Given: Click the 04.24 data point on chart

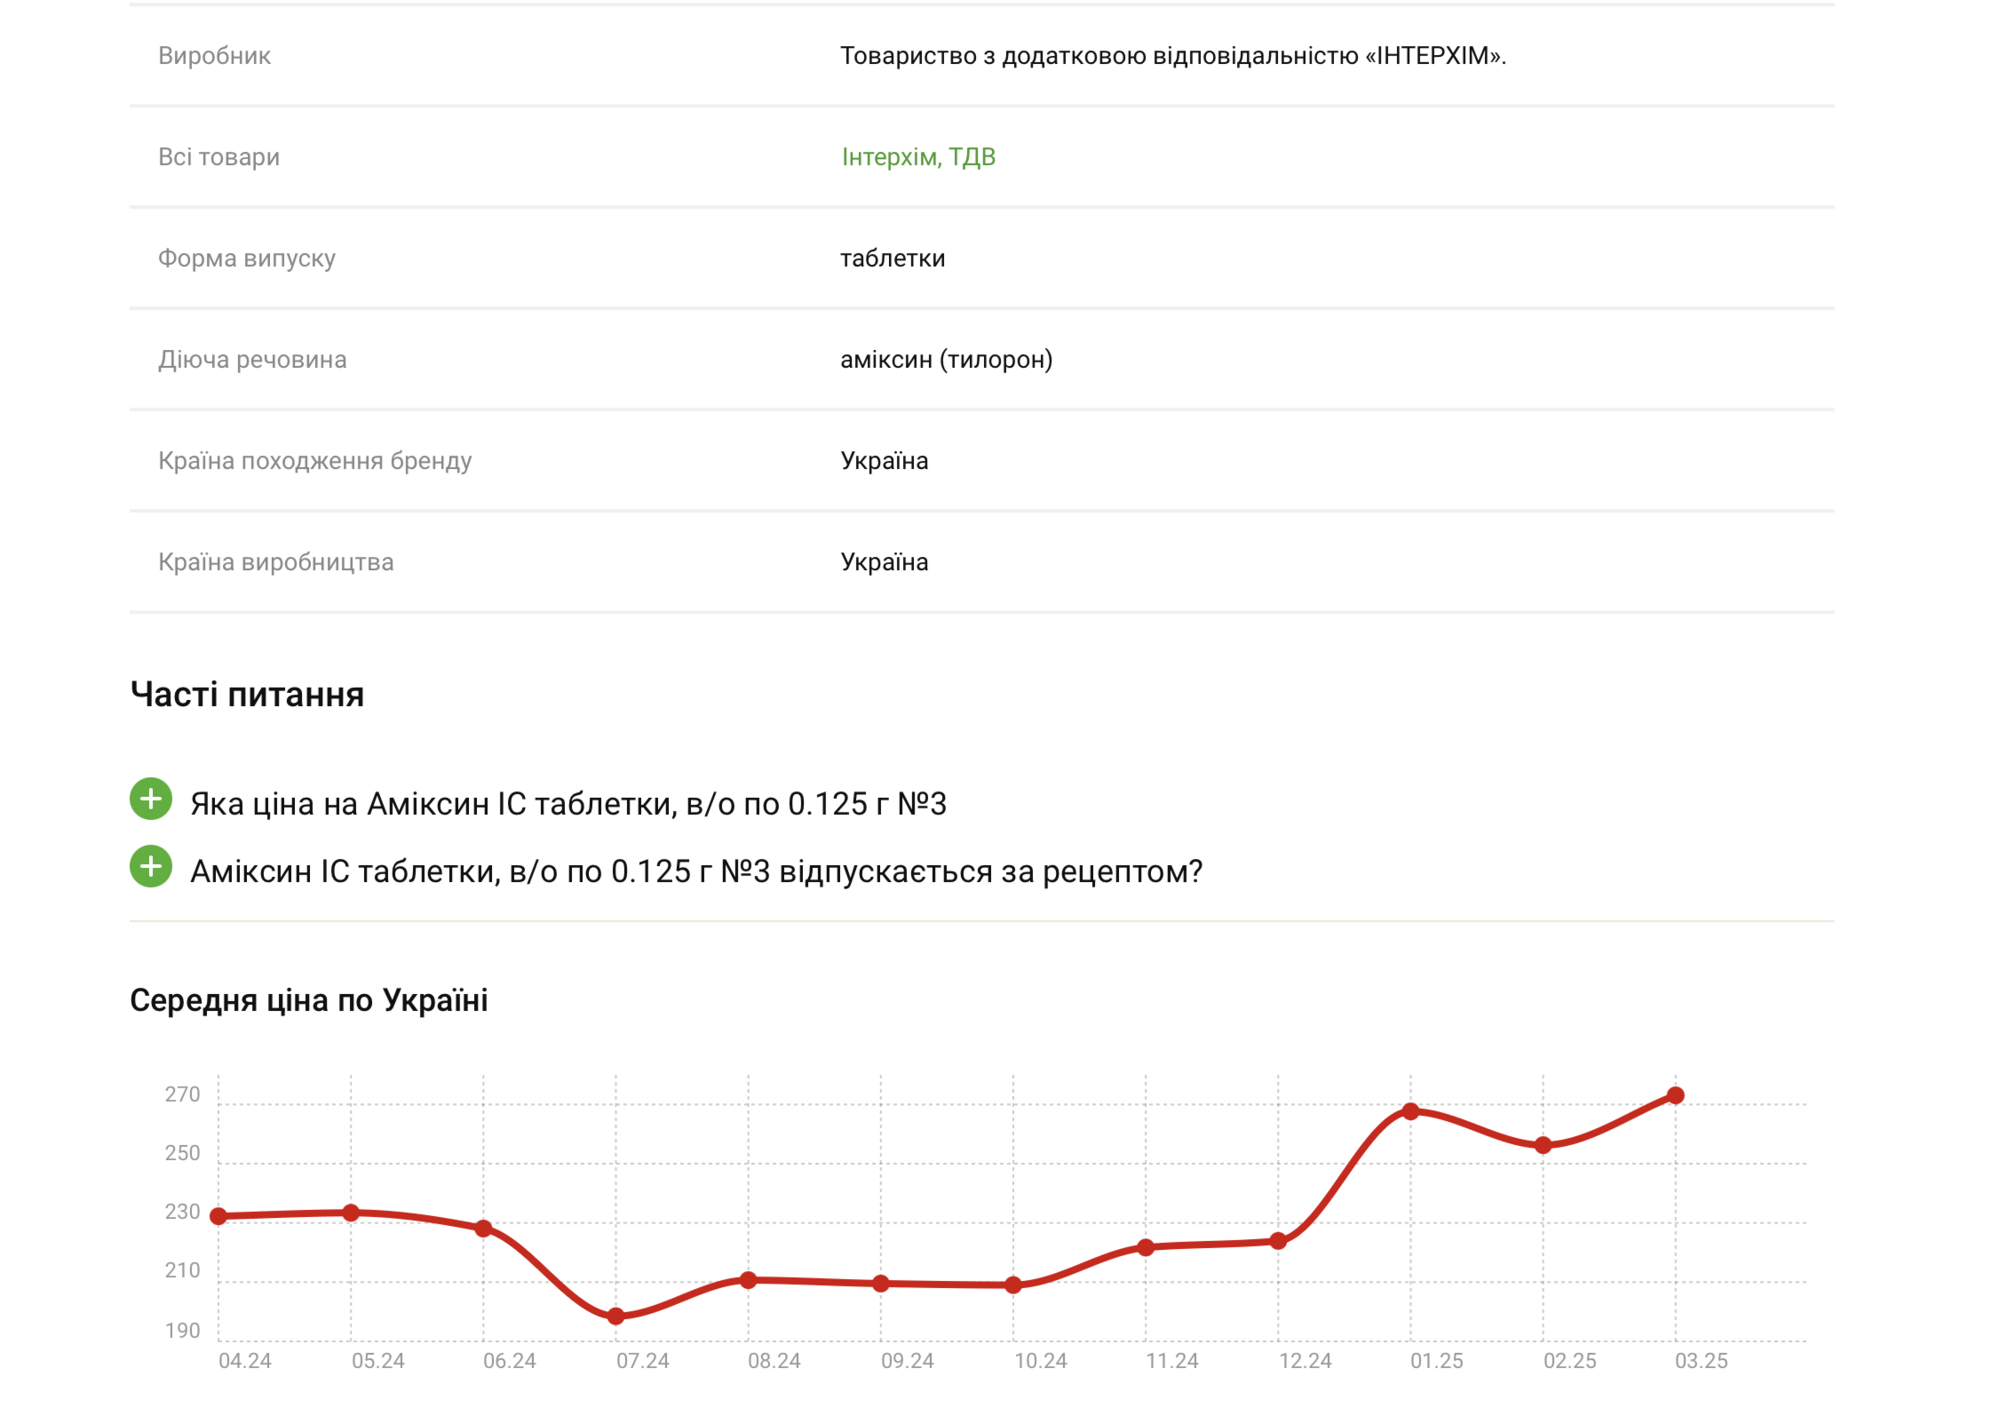Looking at the screenshot, I should pos(219,1217).
